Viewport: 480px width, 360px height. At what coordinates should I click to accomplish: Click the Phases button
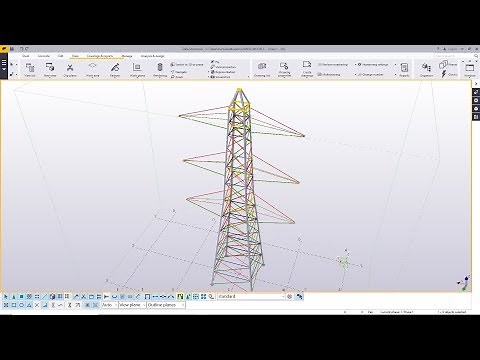449,65
